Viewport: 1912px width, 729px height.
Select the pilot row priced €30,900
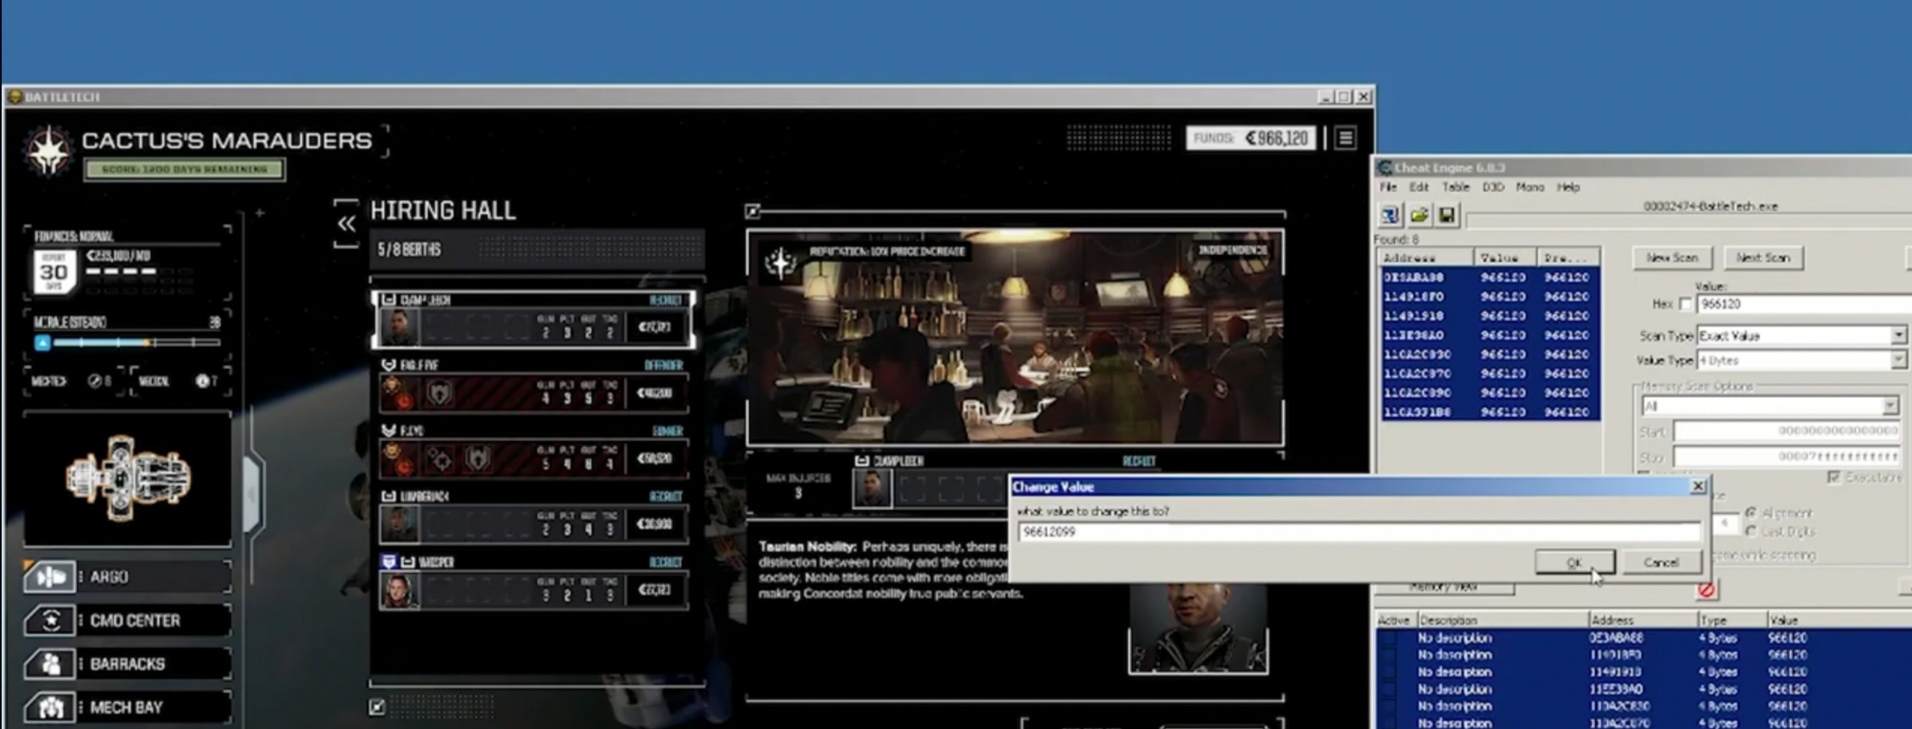click(535, 516)
